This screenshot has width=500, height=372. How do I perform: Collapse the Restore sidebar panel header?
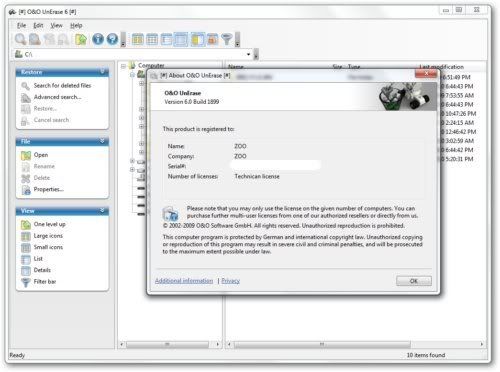click(62, 72)
